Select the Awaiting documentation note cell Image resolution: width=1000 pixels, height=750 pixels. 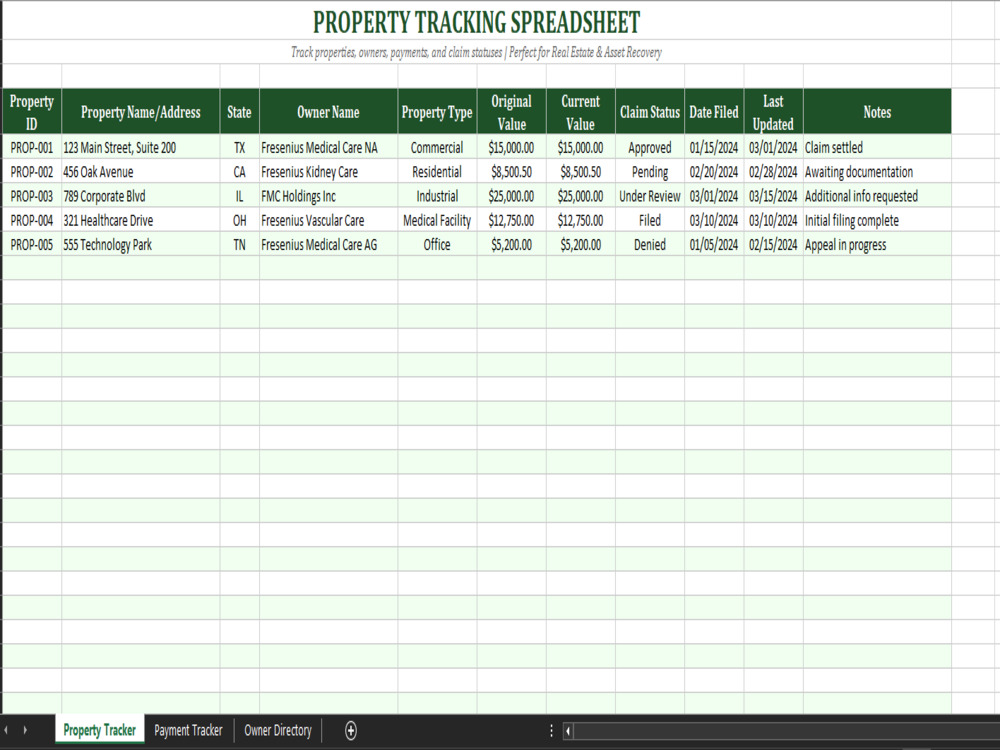point(877,172)
